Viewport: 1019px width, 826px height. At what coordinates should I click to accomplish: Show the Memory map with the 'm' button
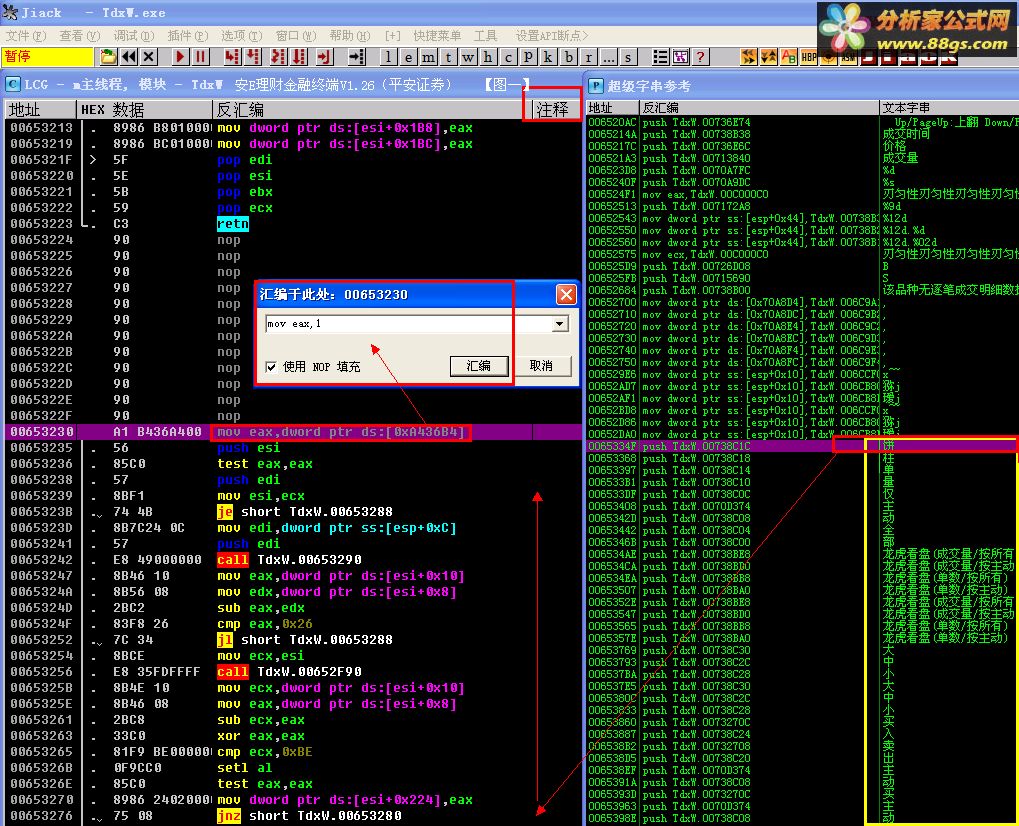428,57
